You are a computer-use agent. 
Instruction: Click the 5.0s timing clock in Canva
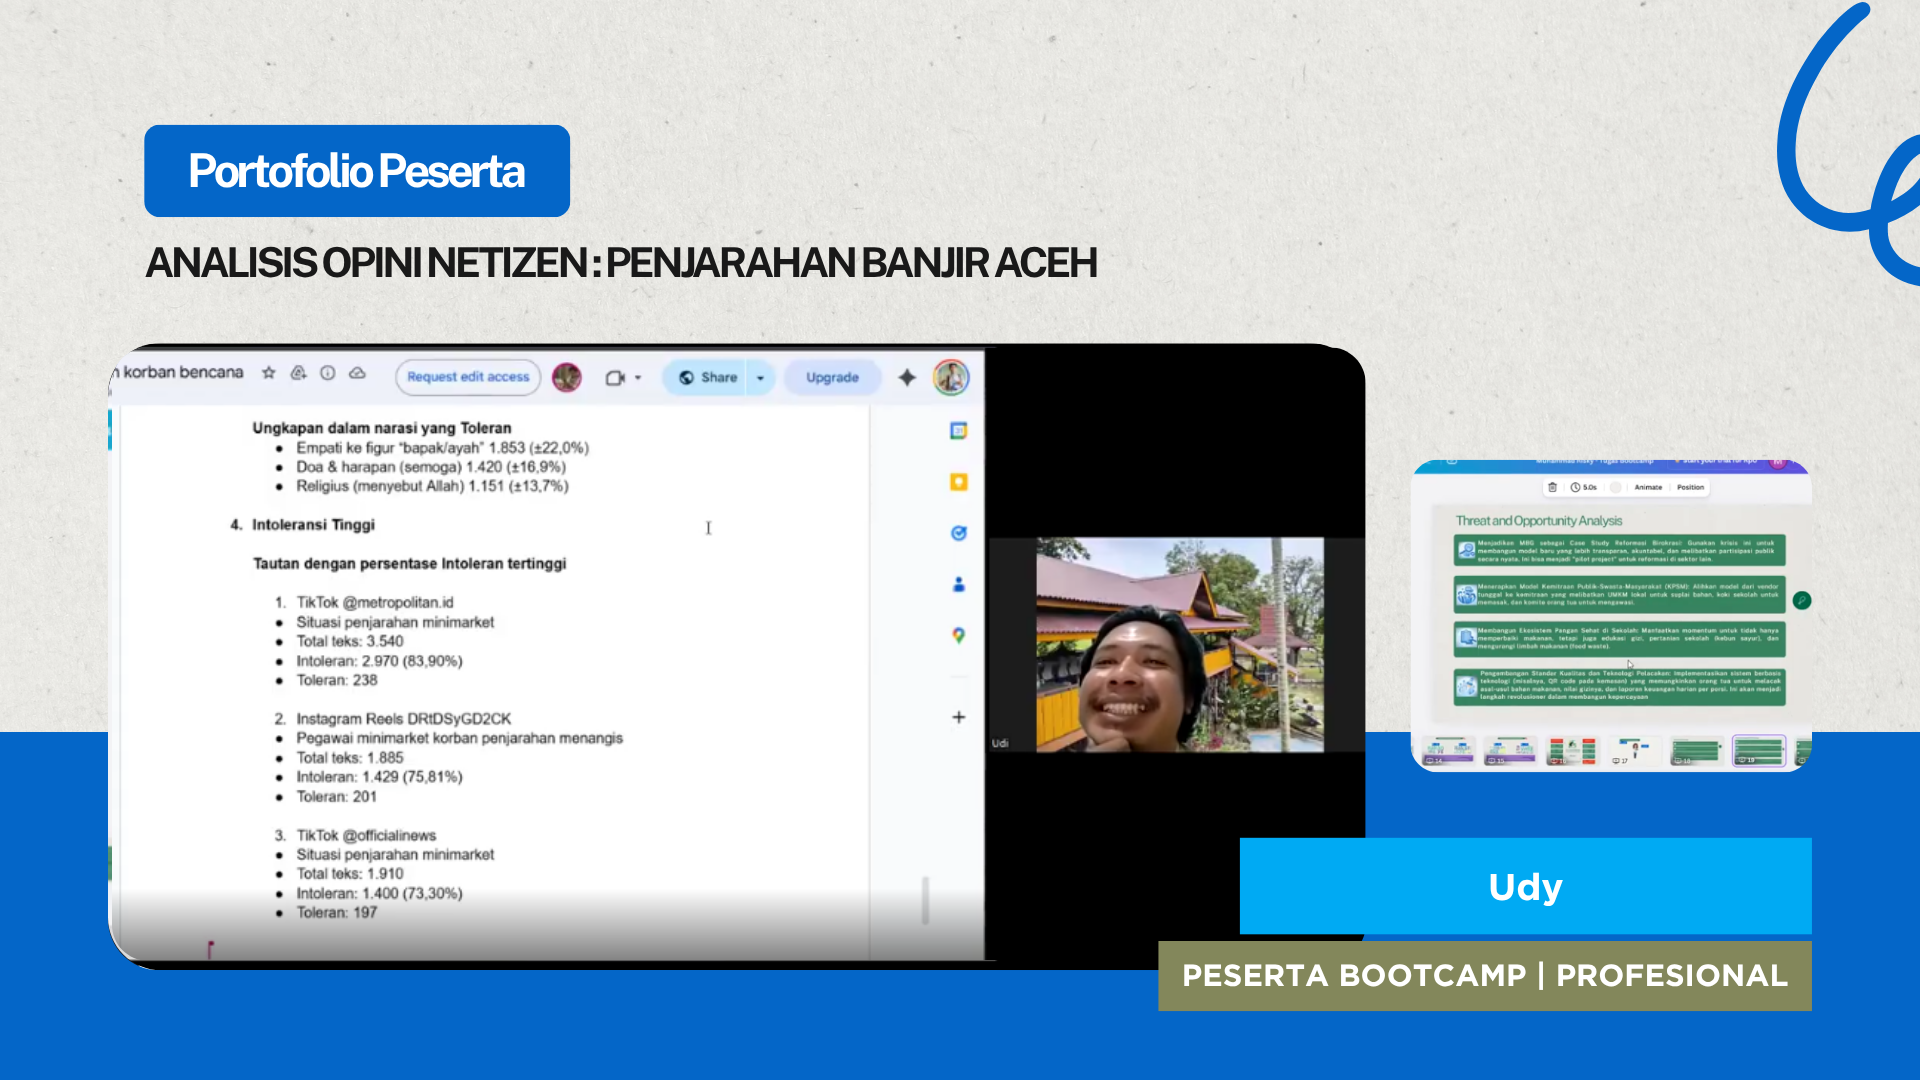point(1584,487)
